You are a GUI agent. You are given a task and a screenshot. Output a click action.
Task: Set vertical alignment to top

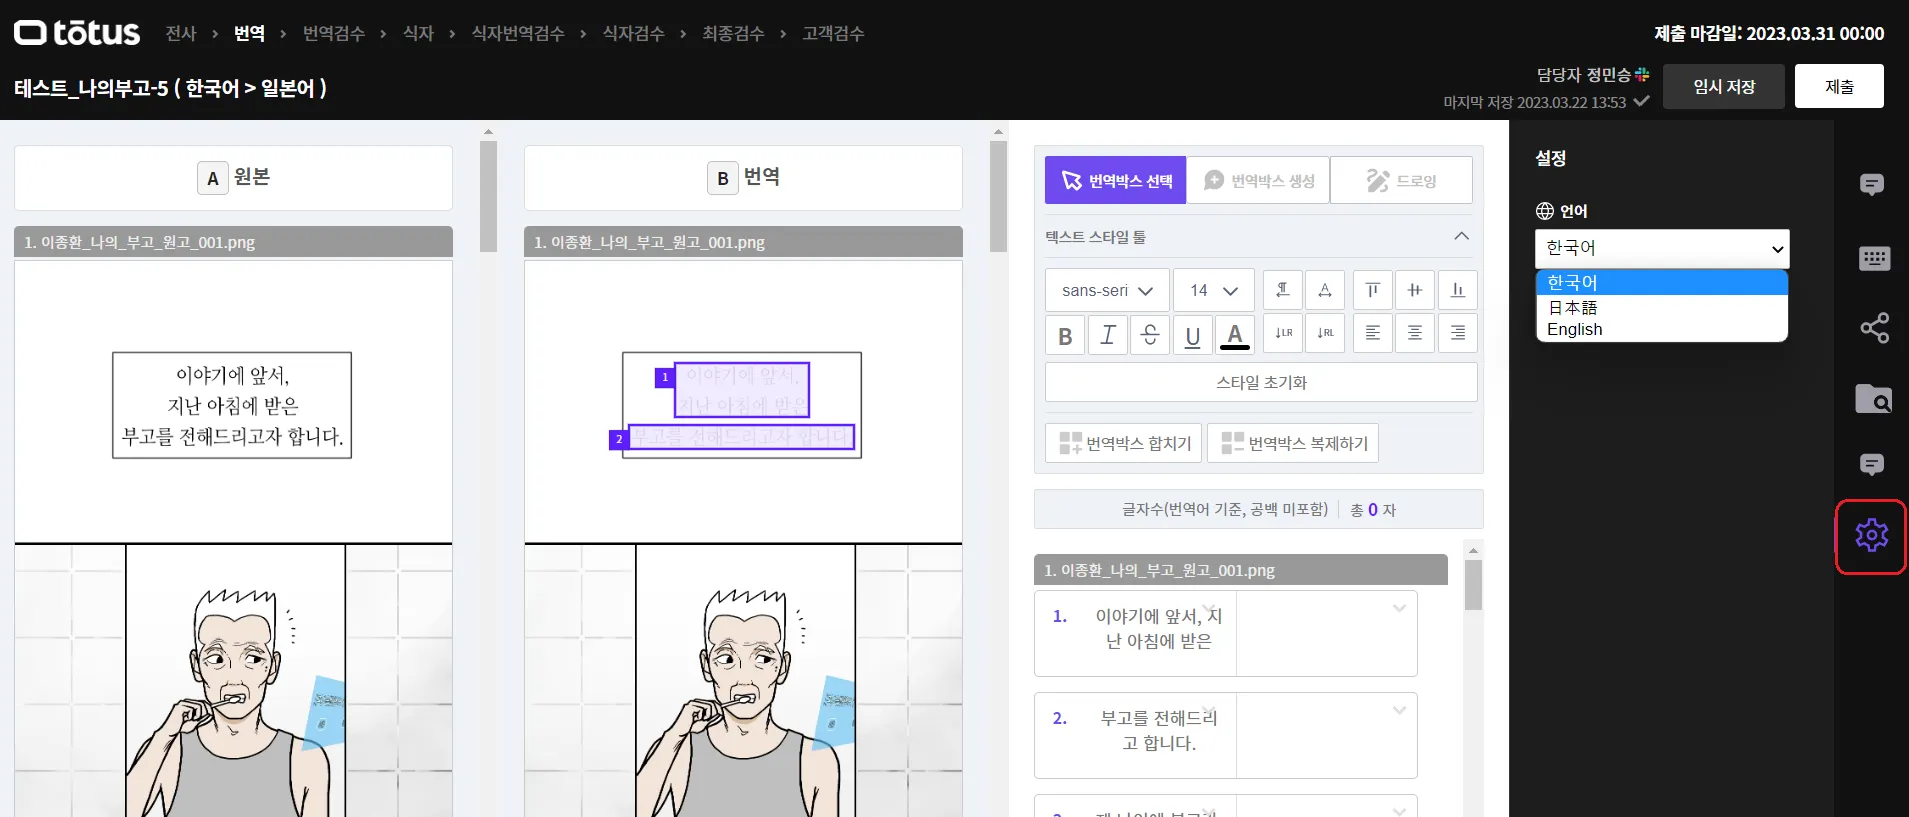point(1373,290)
